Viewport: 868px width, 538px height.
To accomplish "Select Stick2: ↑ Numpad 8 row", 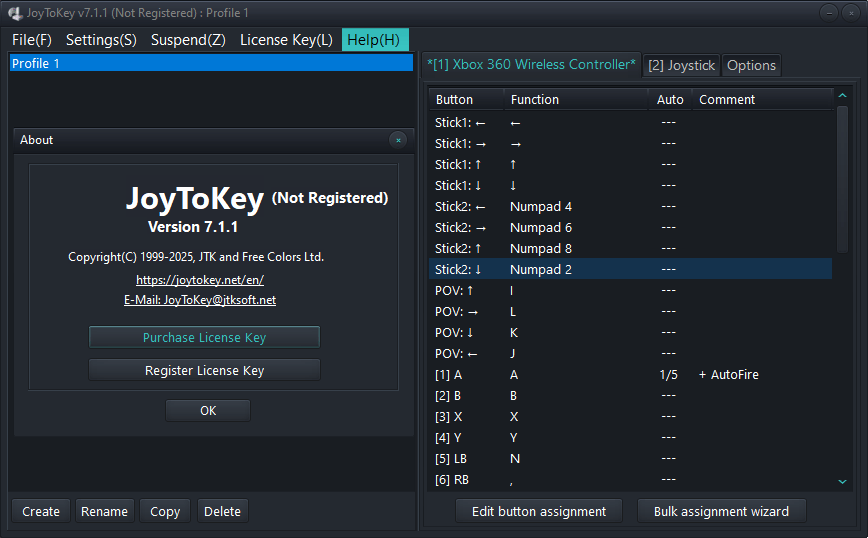I will [x=631, y=249].
